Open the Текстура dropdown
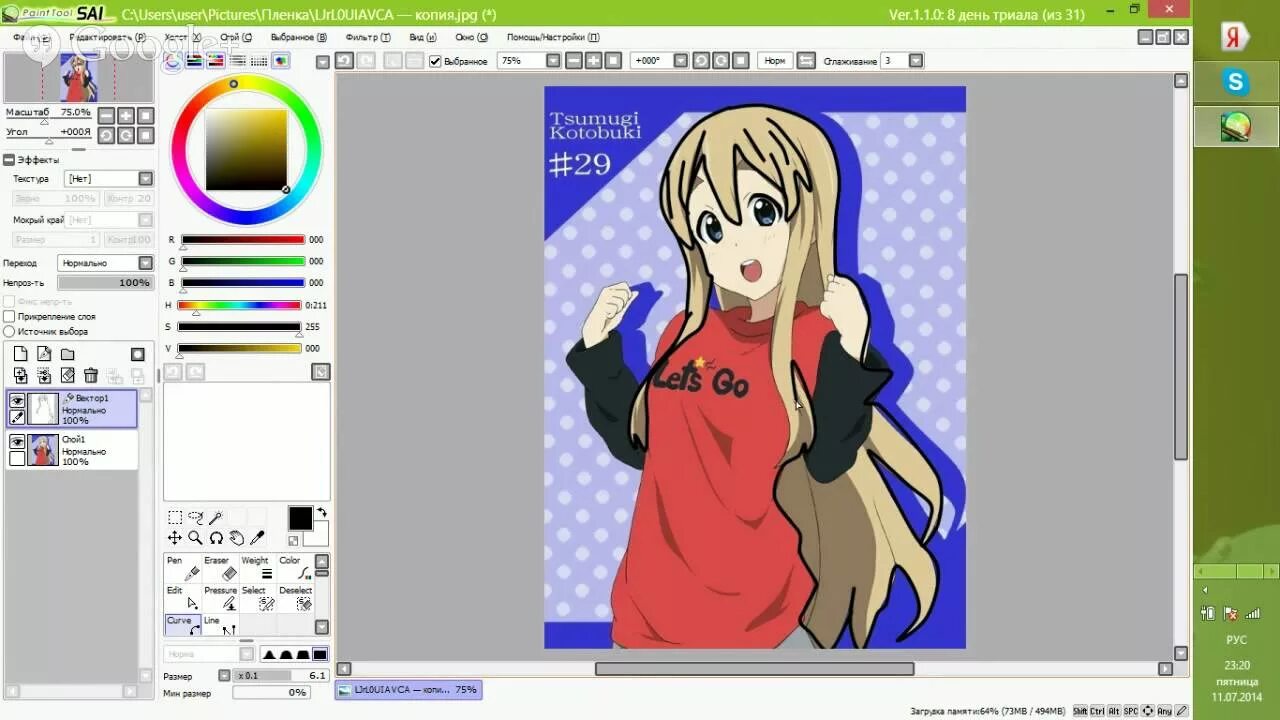1280x720 pixels. click(x=146, y=178)
